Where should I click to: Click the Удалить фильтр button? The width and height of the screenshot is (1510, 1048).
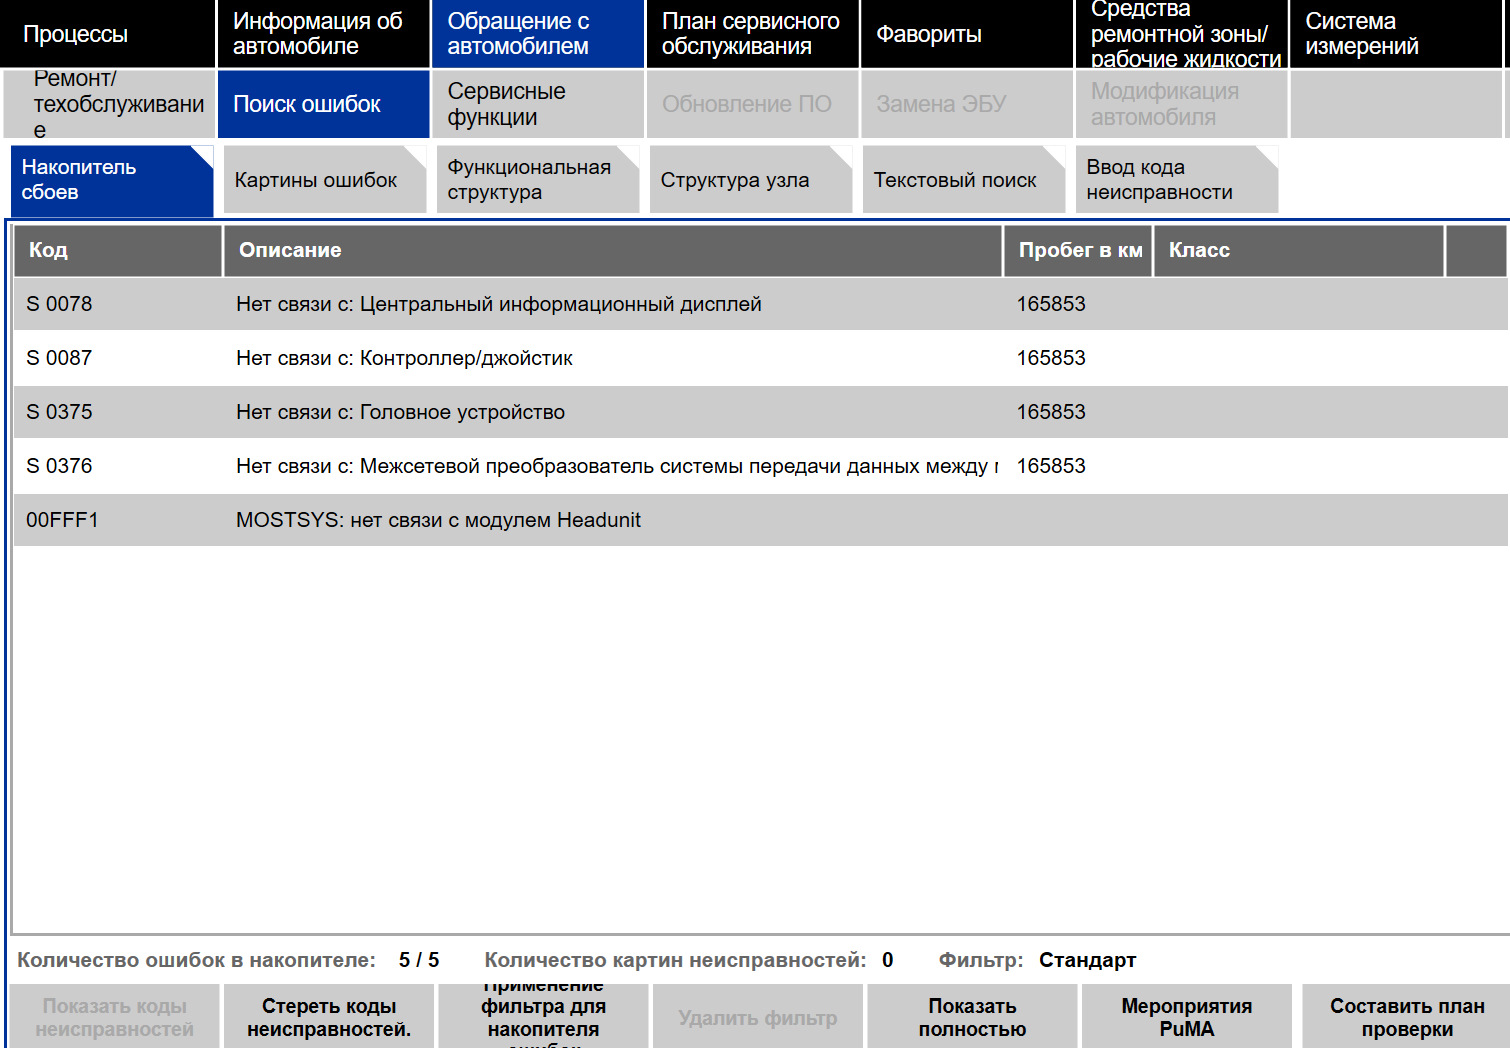(x=758, y=1017)
